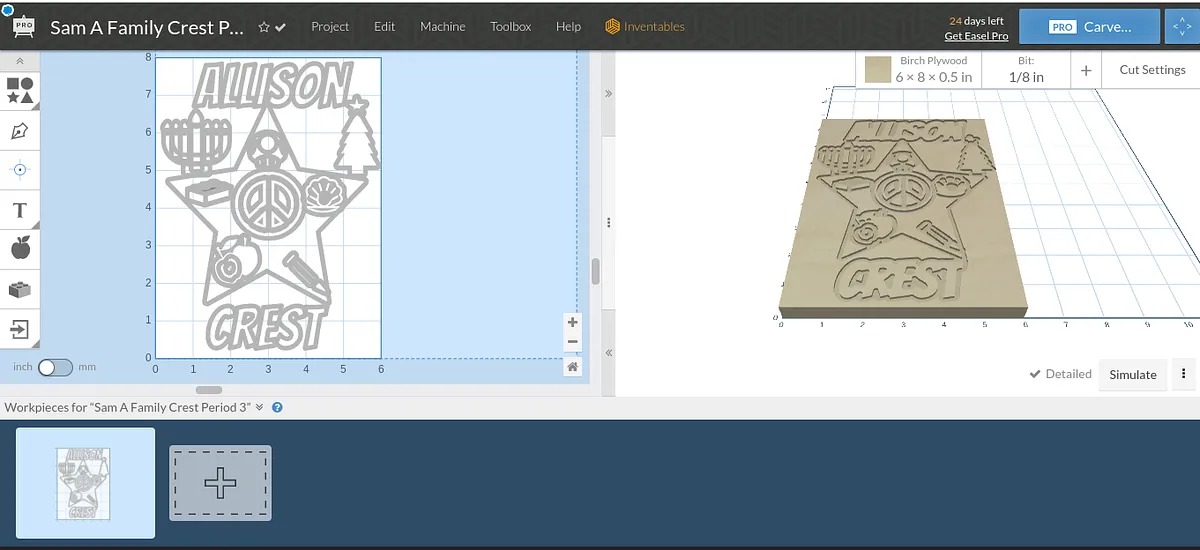Viewport: 1200px width, 550px height.
Task: Select the Birch Plywood material swatch
Action: point(879,70)
